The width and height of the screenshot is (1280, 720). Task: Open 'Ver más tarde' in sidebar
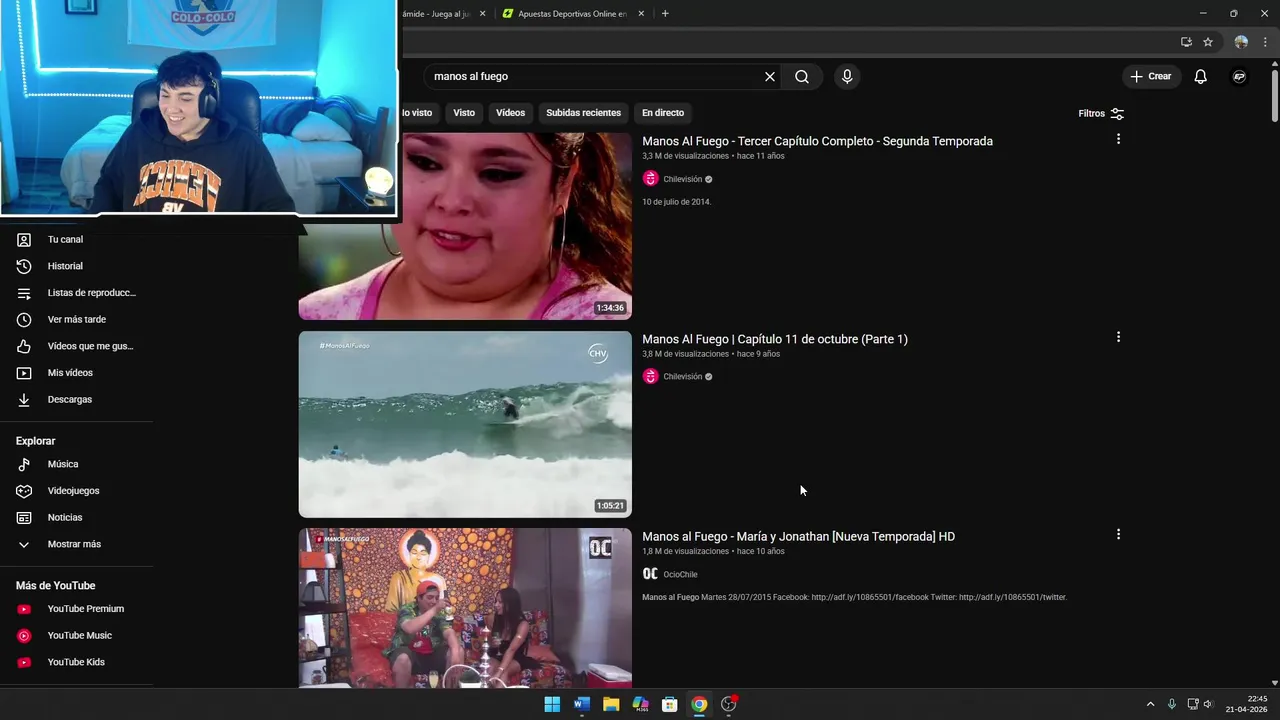click(77, 320)
